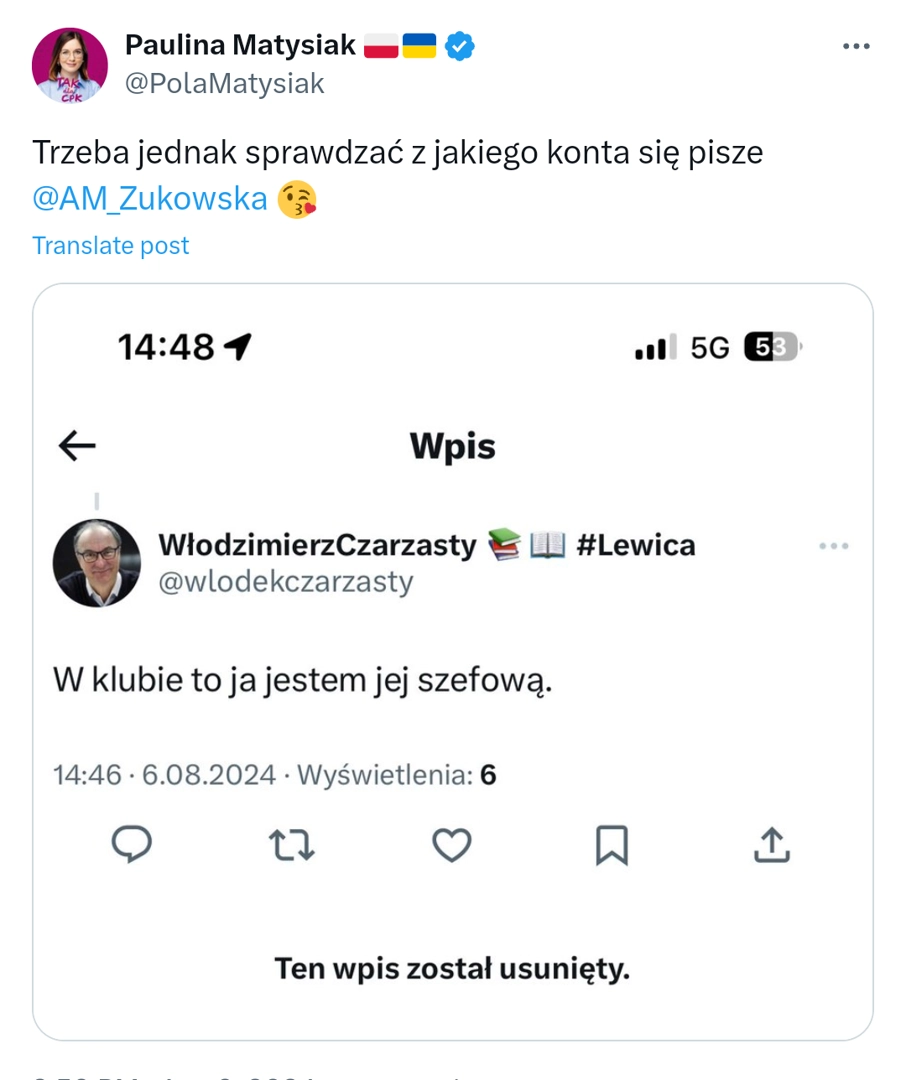Screen dimensions: 906x1080
Task: Click the share upload icon
Action: tap(771, 845)
